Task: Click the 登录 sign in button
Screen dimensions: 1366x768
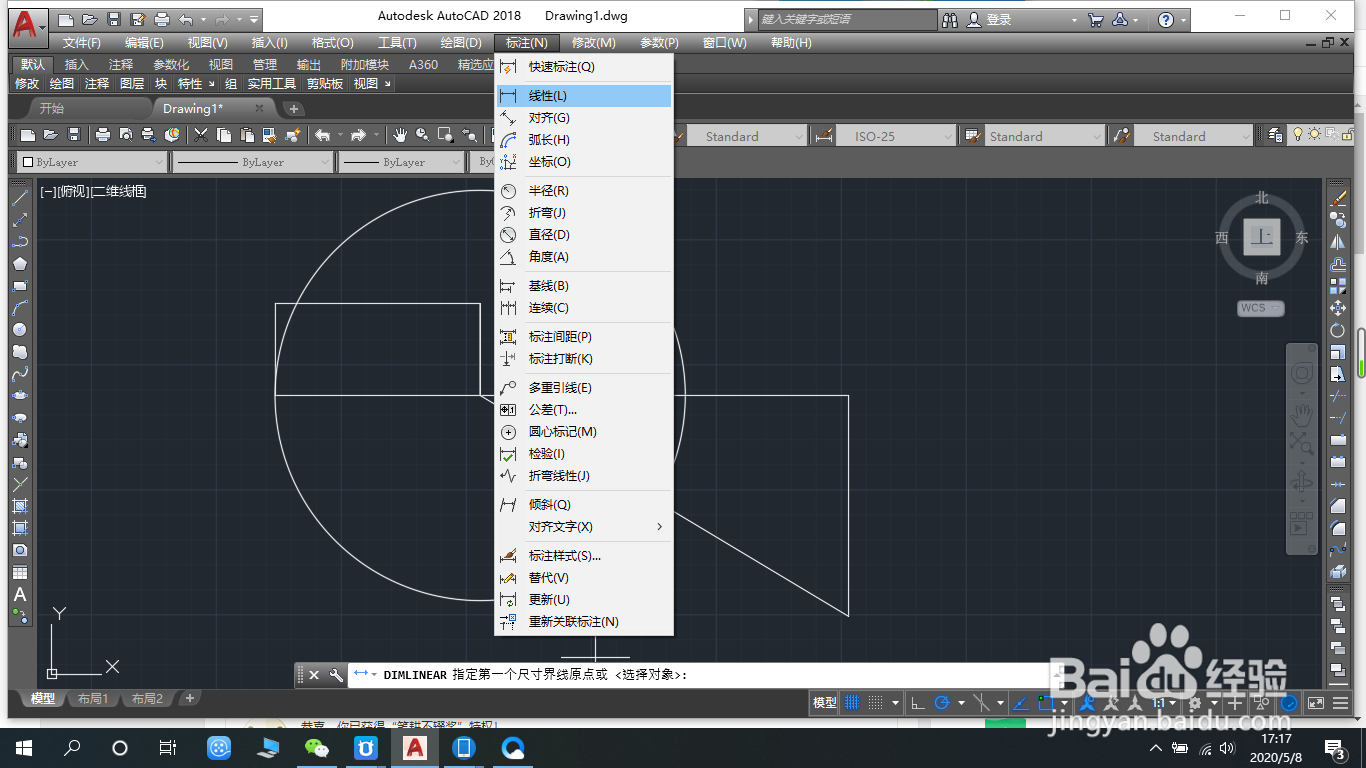Action: 990,19
